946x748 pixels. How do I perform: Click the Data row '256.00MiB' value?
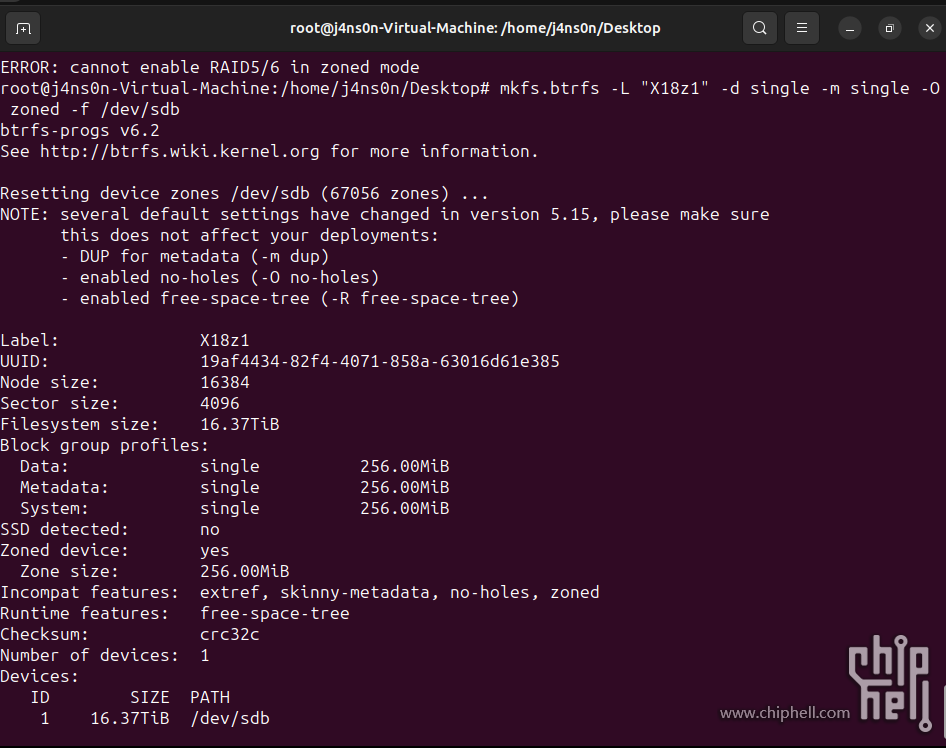[x=405, y=466]
